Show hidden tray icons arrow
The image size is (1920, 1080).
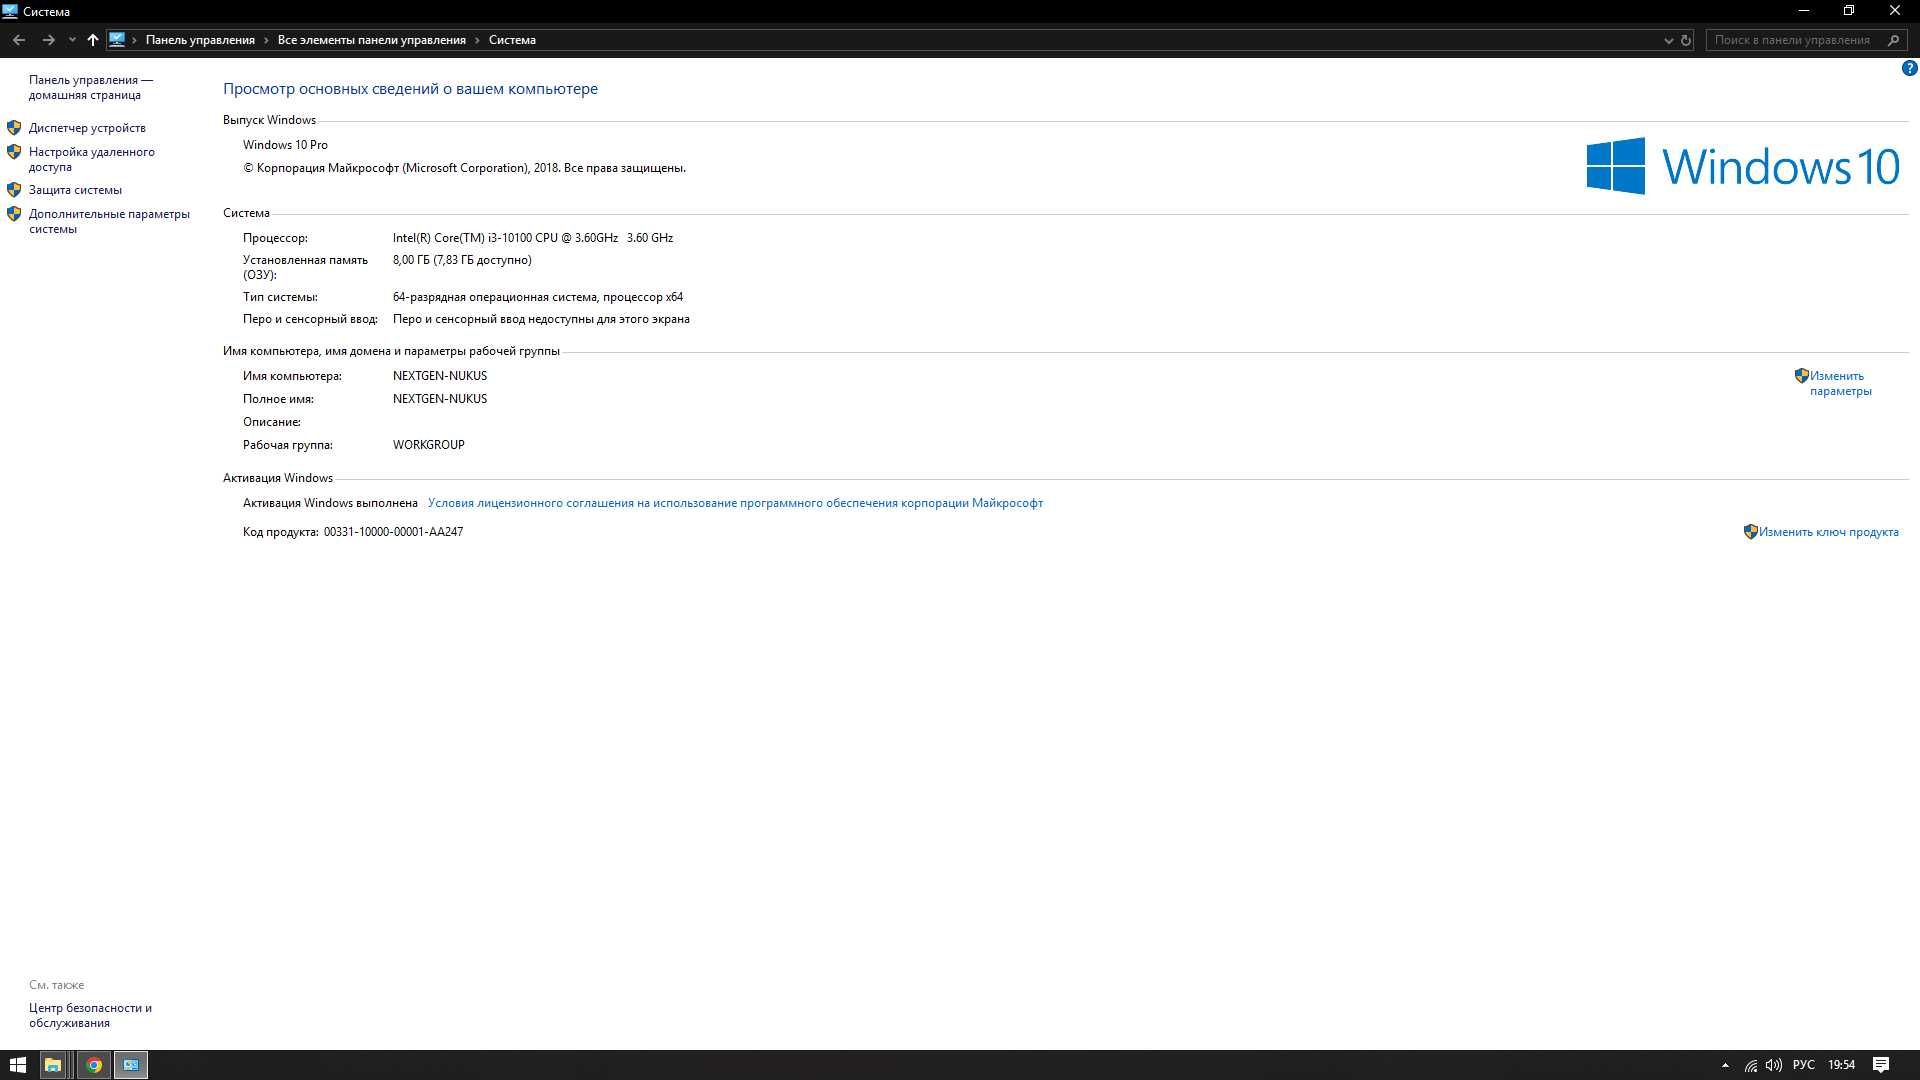click(x=1725, y=1065)
